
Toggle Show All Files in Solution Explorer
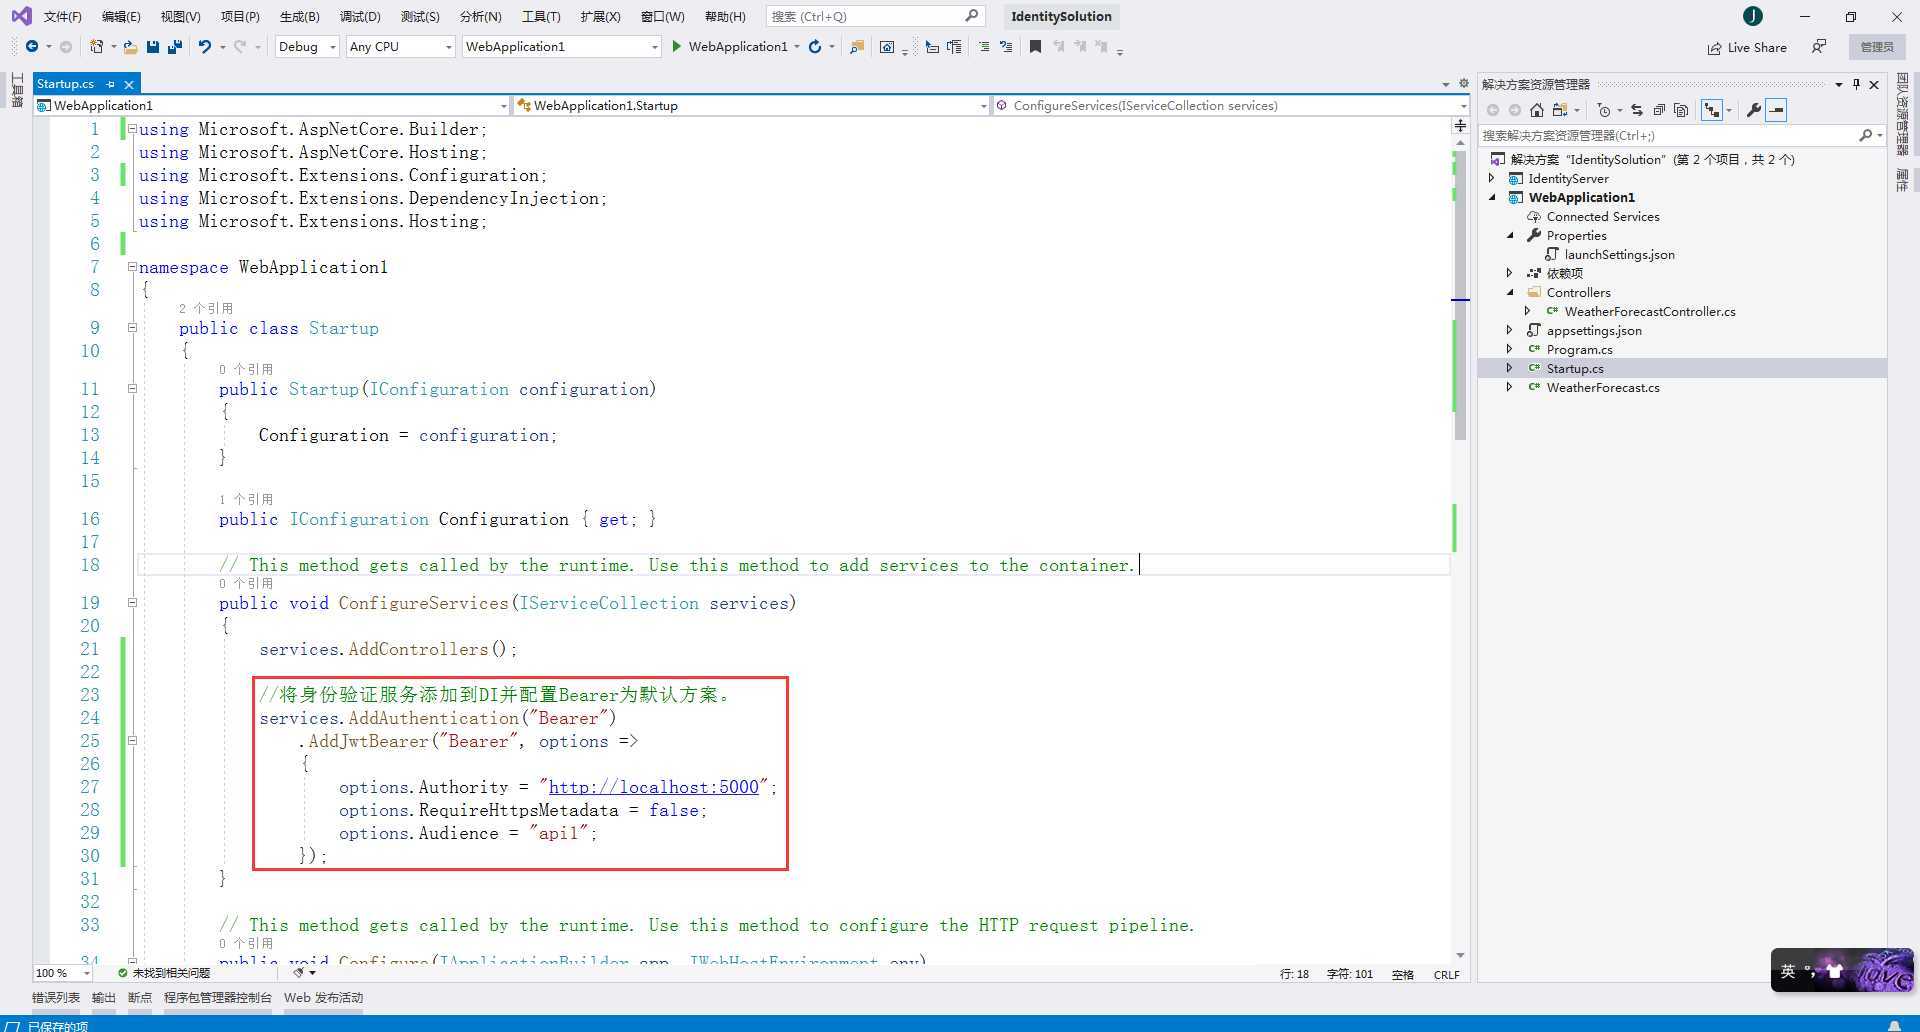coord(1681,110)
